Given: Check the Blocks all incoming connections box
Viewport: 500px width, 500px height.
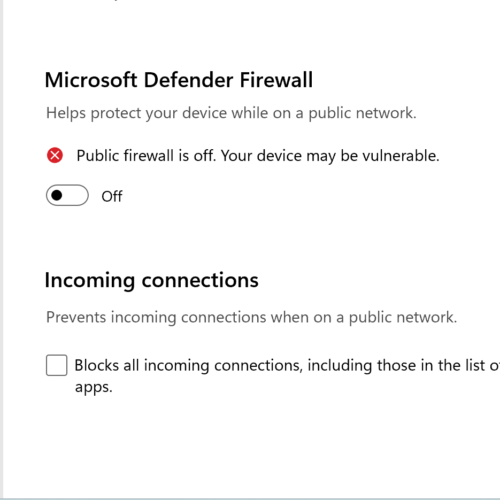Looking at the screenshot, I should coord(56,365).
